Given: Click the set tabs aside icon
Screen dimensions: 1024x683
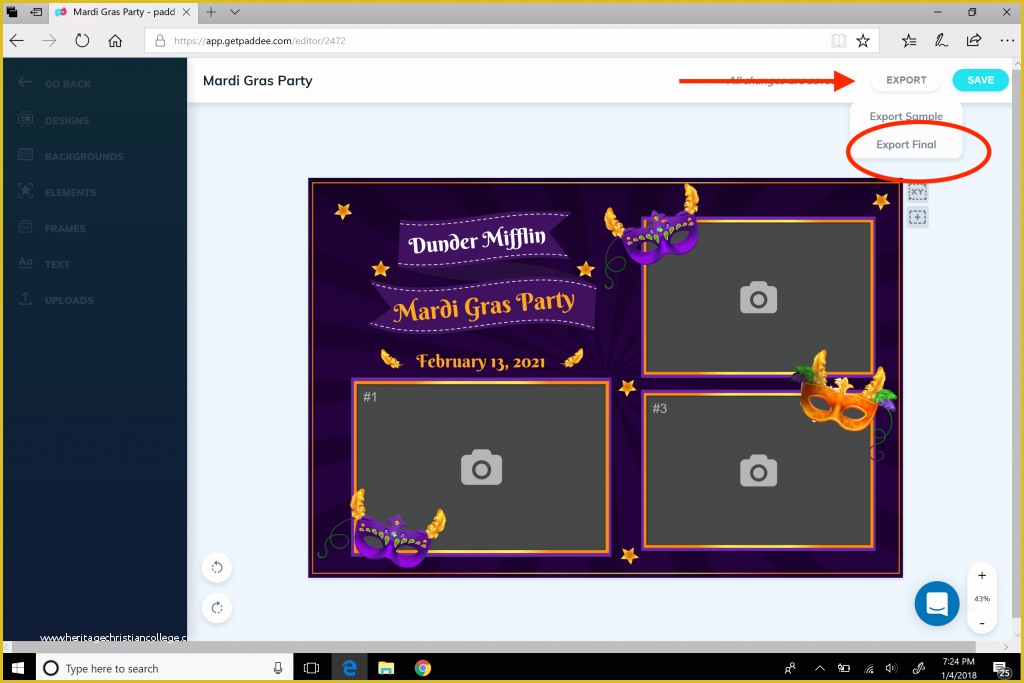Looking at the screenshot, I should pyautogui.click(x=37, y=12).
